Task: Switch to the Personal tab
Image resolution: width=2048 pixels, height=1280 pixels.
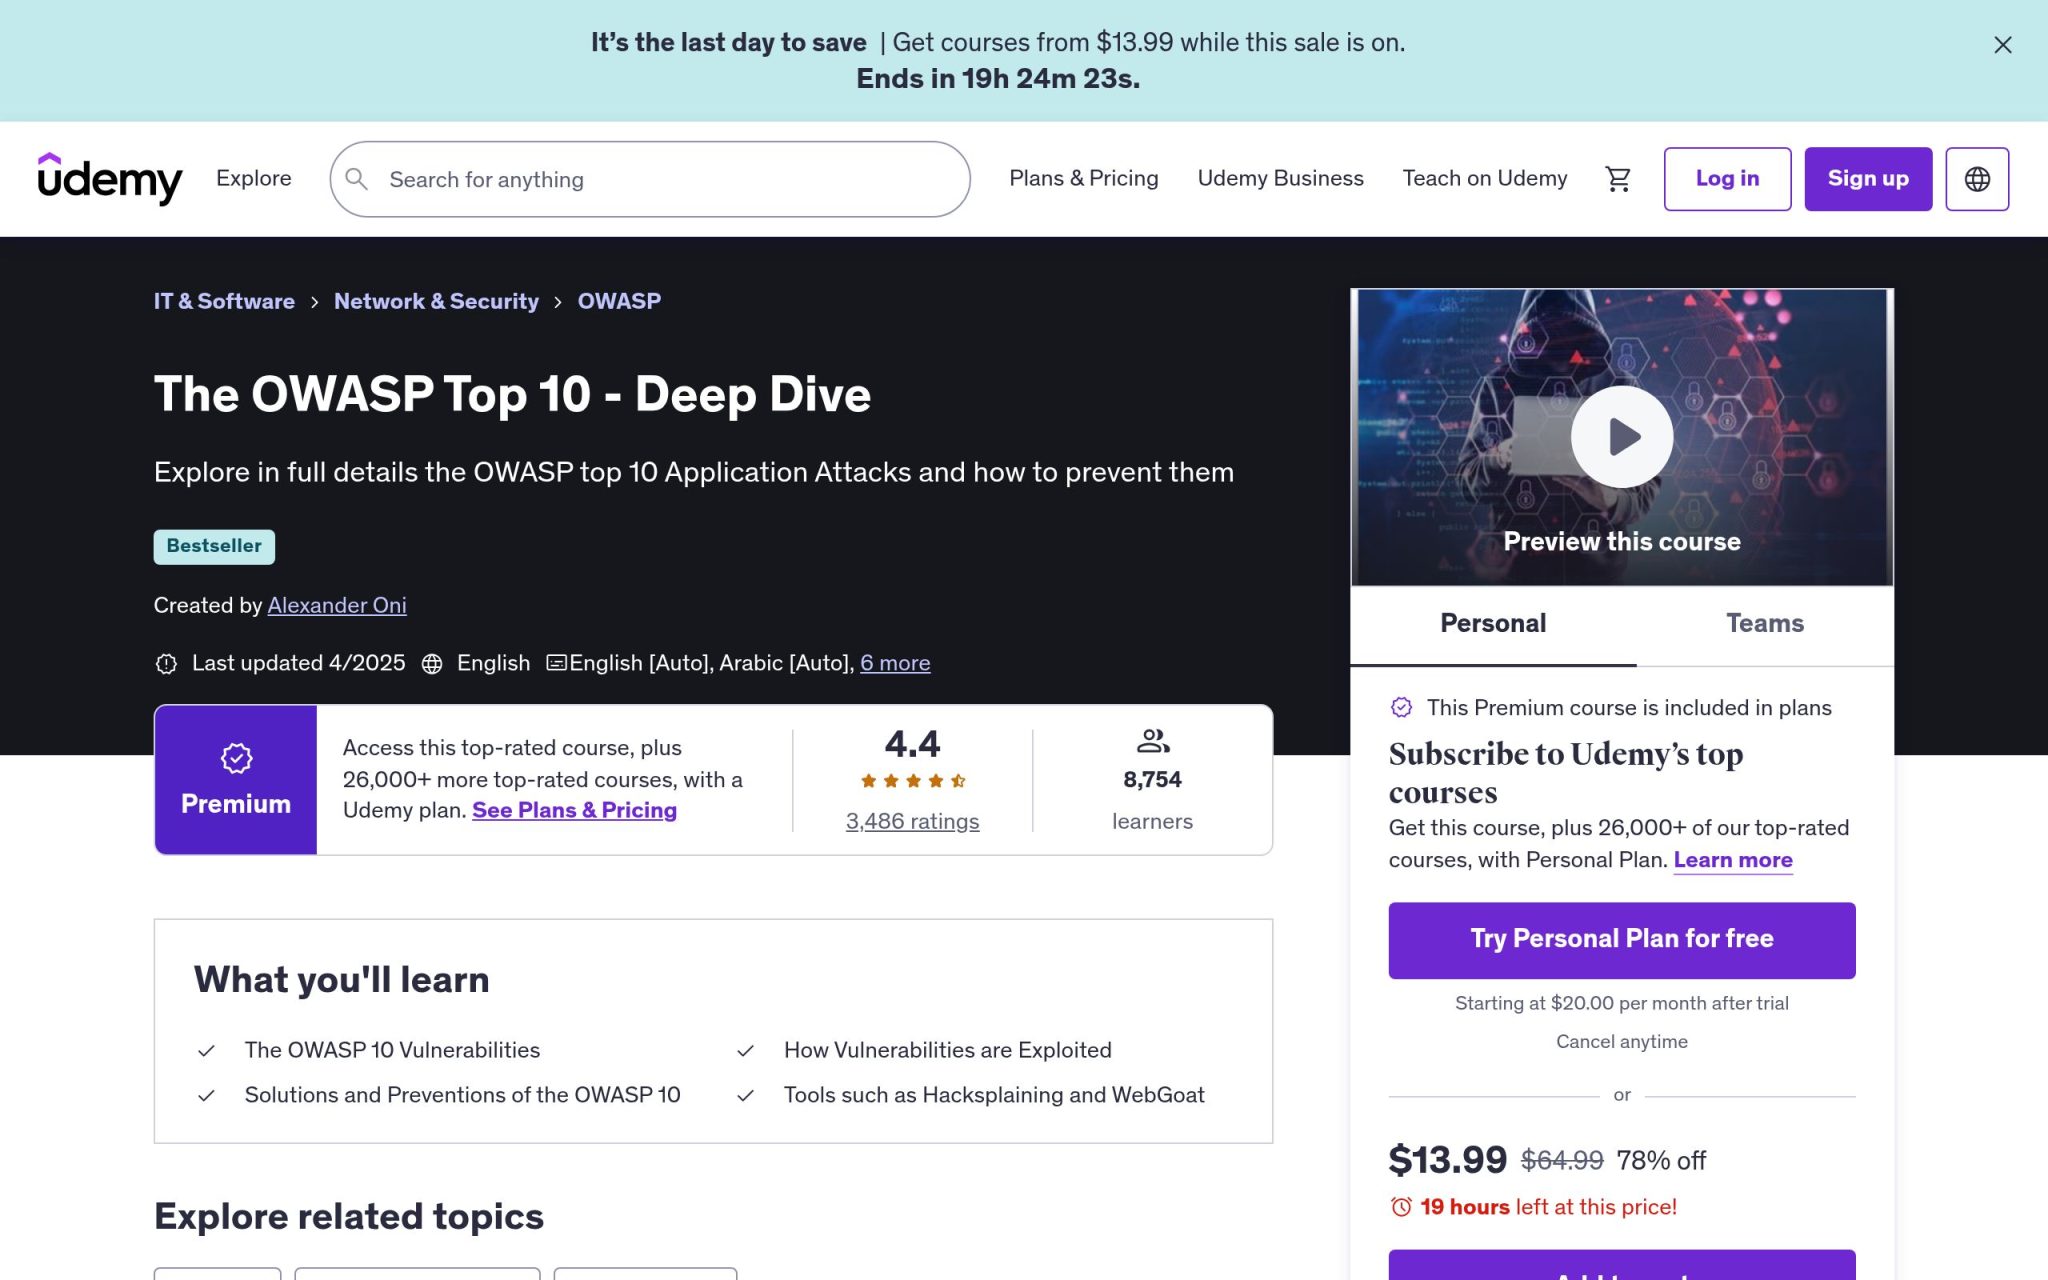Action: (x=1493, y=623)
